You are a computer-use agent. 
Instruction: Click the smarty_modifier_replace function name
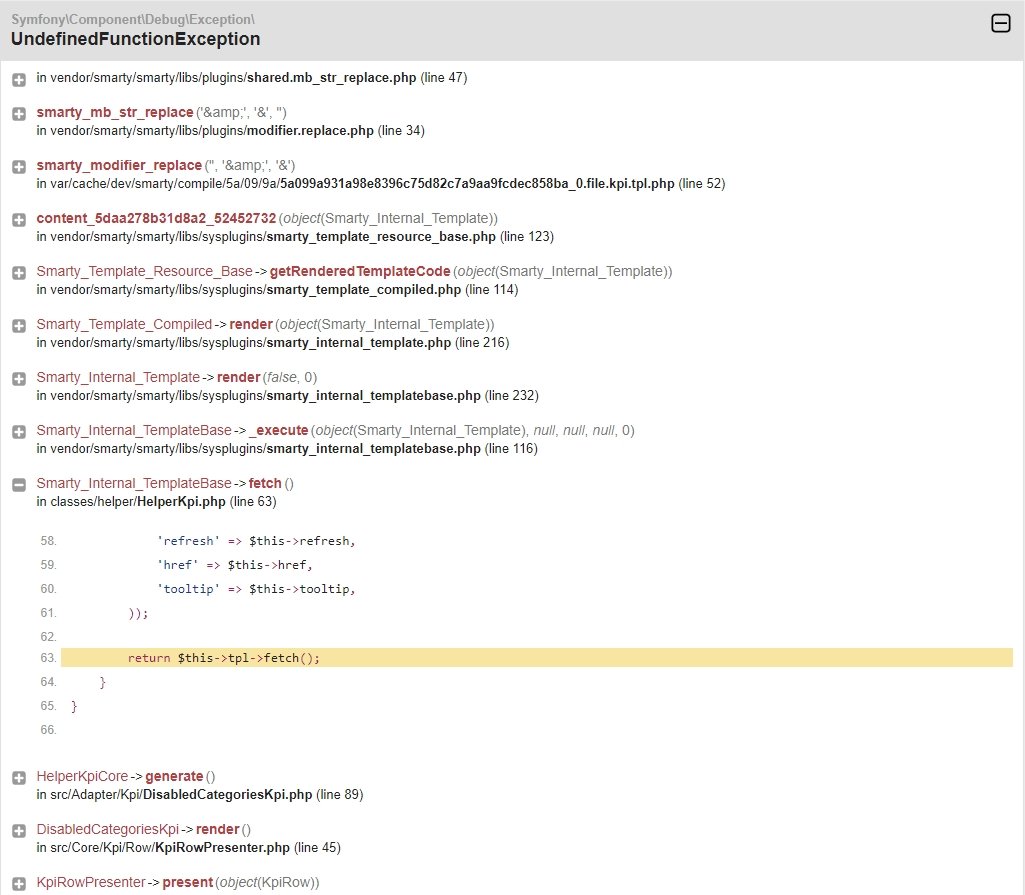point(119,165)
